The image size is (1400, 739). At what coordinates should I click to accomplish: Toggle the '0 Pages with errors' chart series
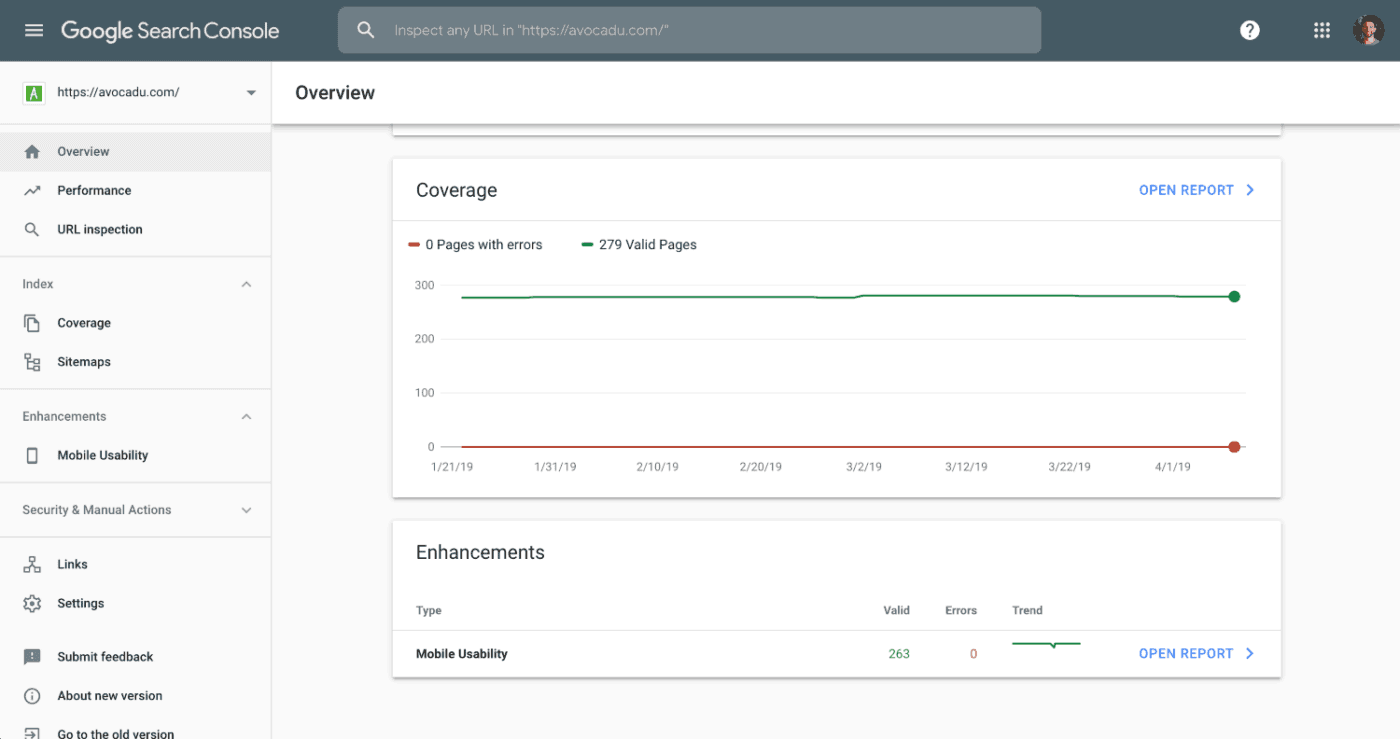point(476,244)
